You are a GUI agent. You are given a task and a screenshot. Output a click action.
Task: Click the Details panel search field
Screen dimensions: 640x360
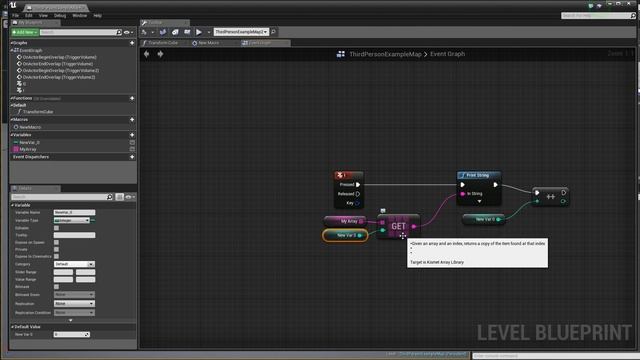(x=62, y=197)
